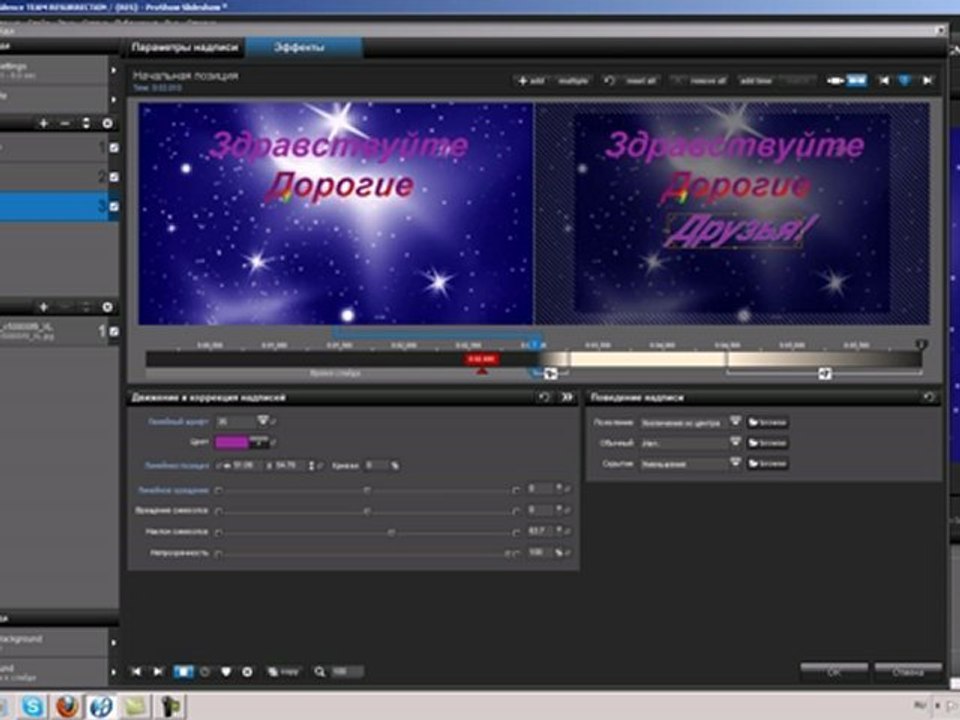The image size is (960, 720).
Task: Click browse button for Скрытие effect
Action: pyautogui.click(x=767, y=464)
